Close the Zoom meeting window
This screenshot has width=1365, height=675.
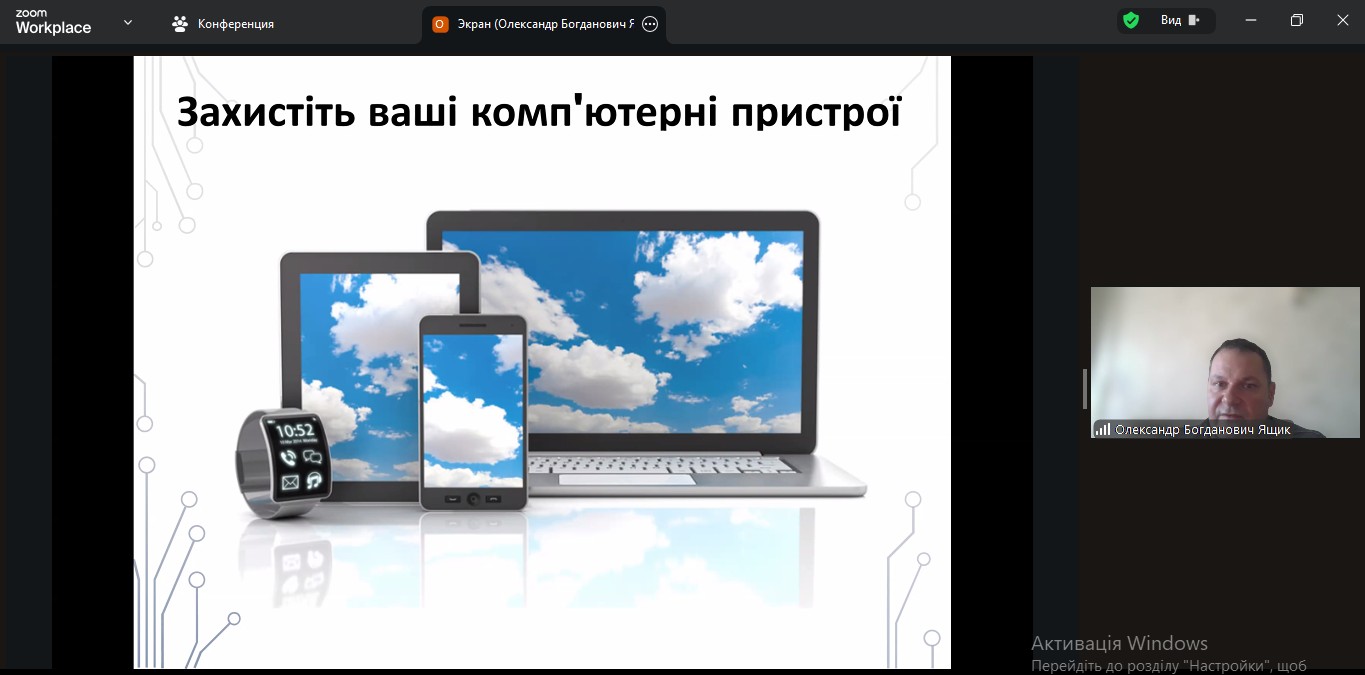coord(1343,20)
